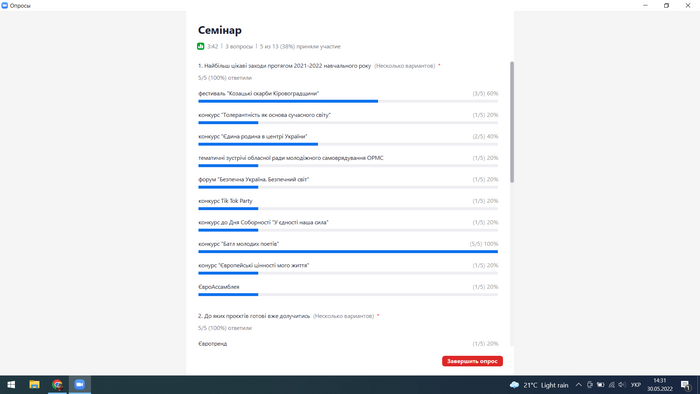Open the network tray icon

click(x=612, y=385)
